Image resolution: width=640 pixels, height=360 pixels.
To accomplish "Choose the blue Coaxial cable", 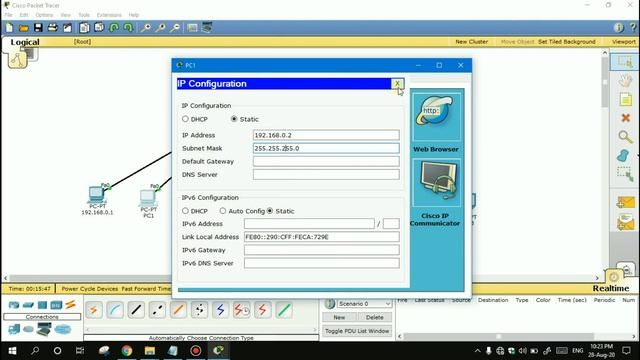I will pyautogui.click(x=221, y=310).
